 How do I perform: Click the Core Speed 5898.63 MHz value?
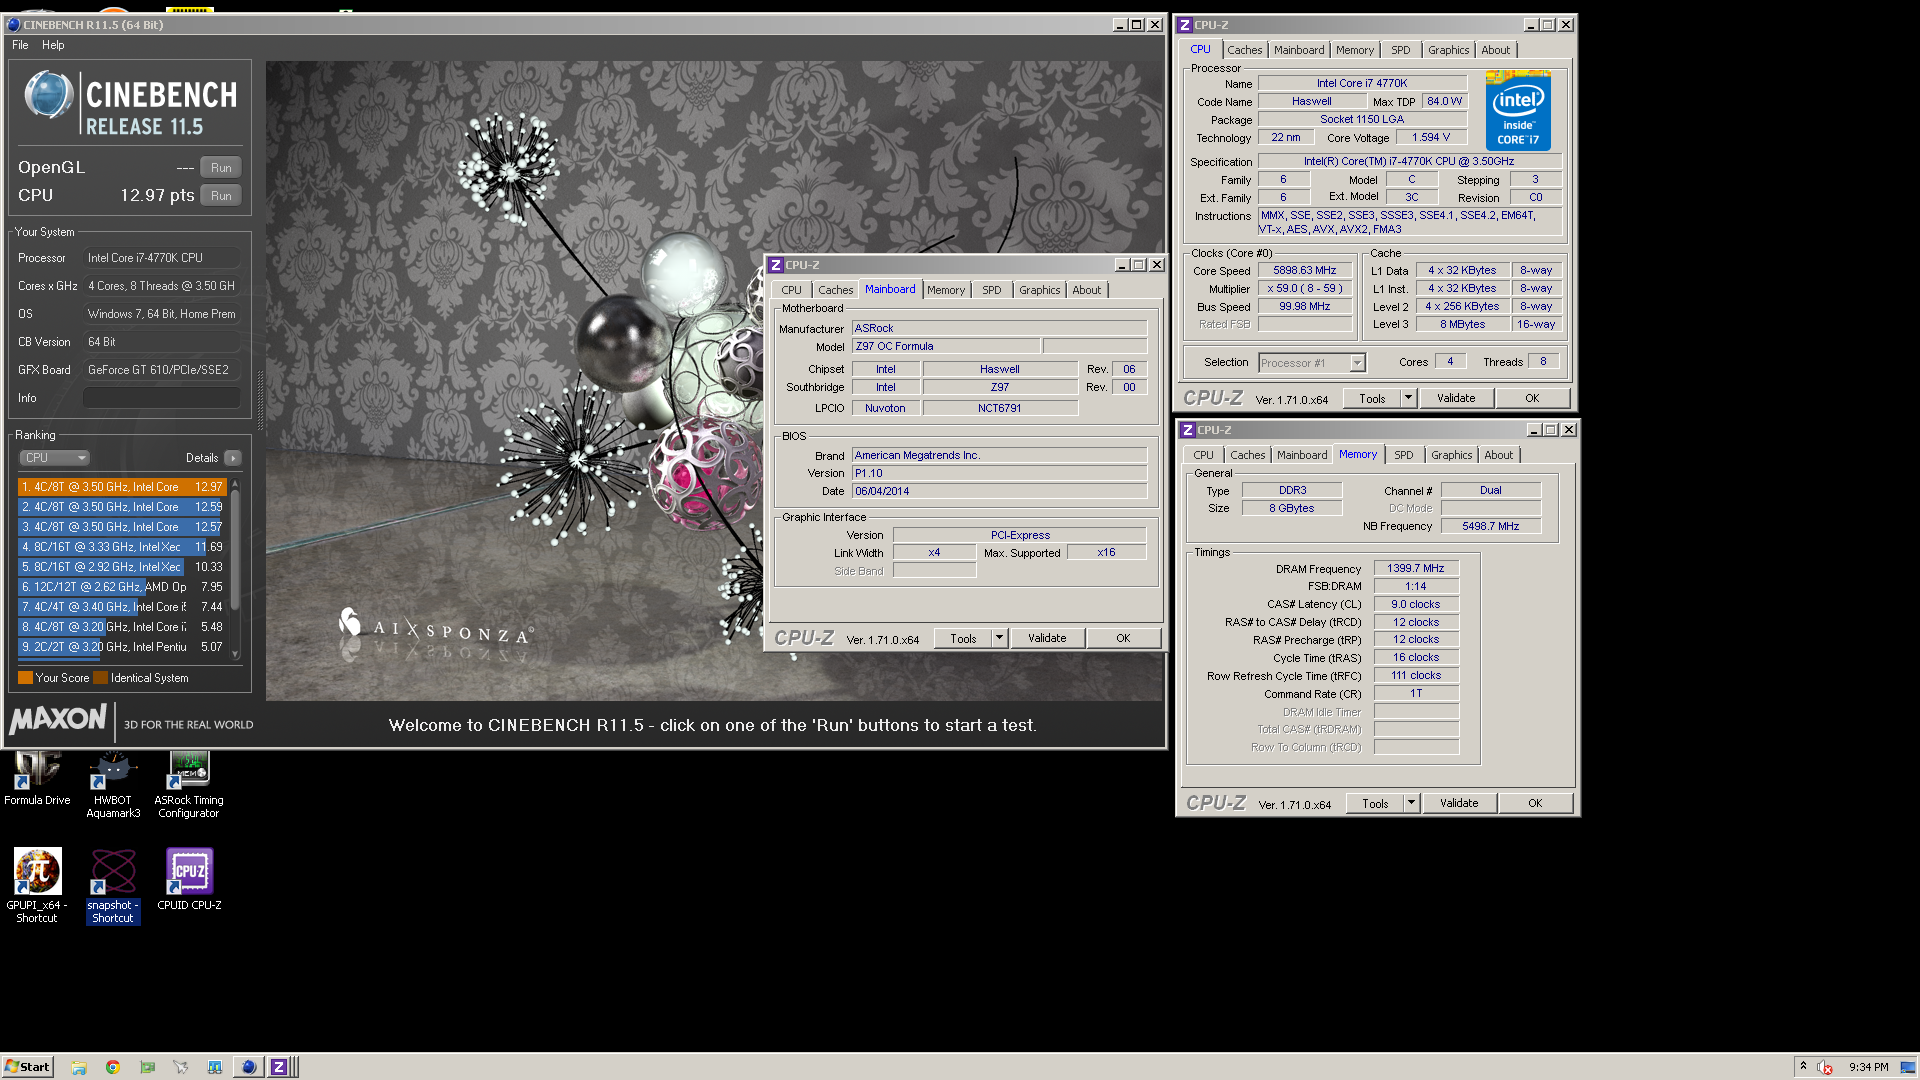1304,270
